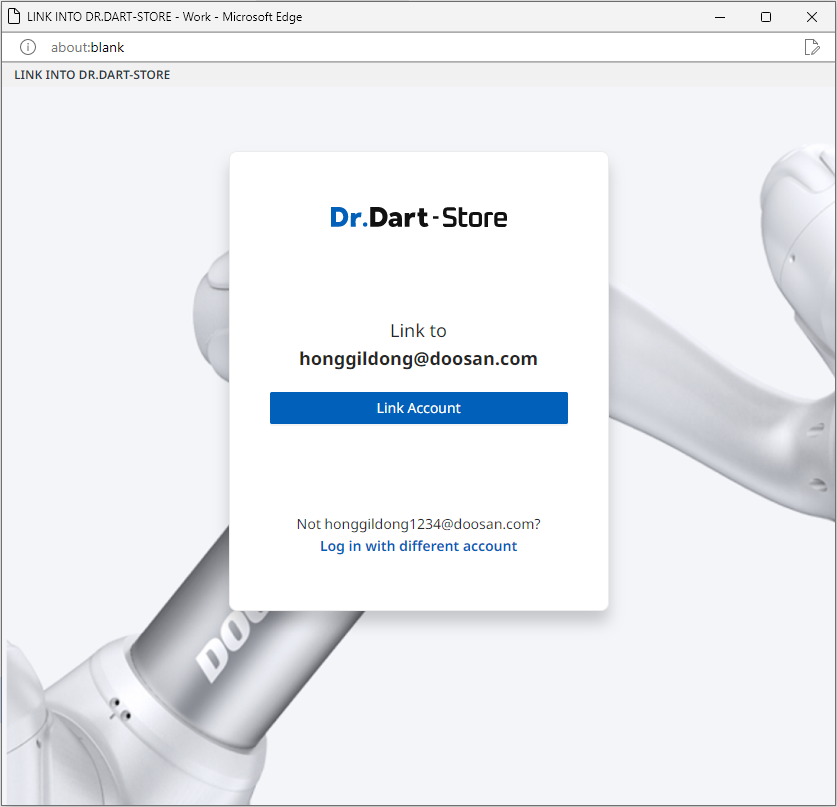
Task: Click the page edit icon in address bar
Action: (x=811, y=48)
